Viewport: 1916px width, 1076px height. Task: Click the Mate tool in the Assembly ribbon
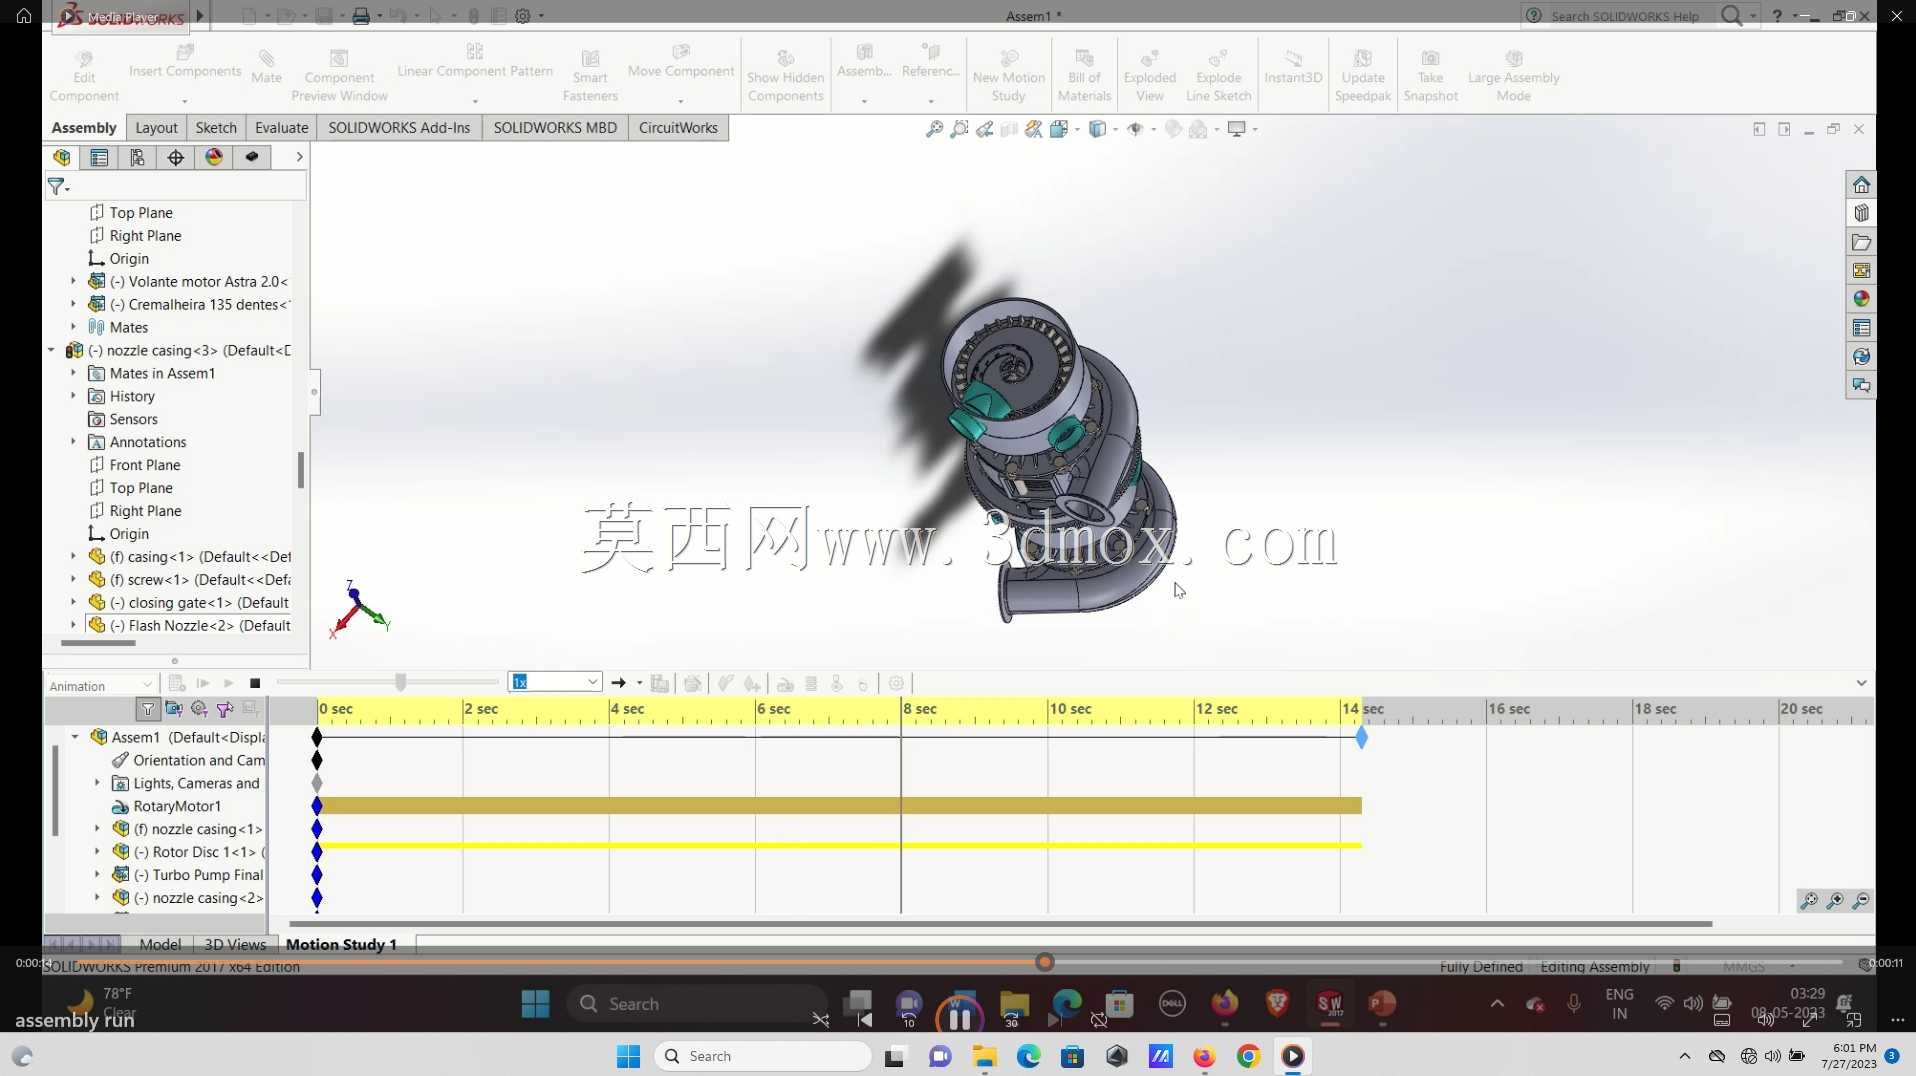[x=266, y=67]
